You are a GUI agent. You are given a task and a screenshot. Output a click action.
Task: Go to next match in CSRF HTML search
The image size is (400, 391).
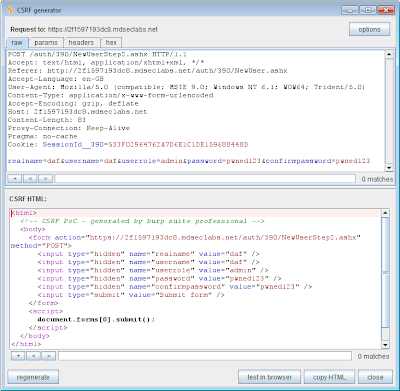(49, 356)
